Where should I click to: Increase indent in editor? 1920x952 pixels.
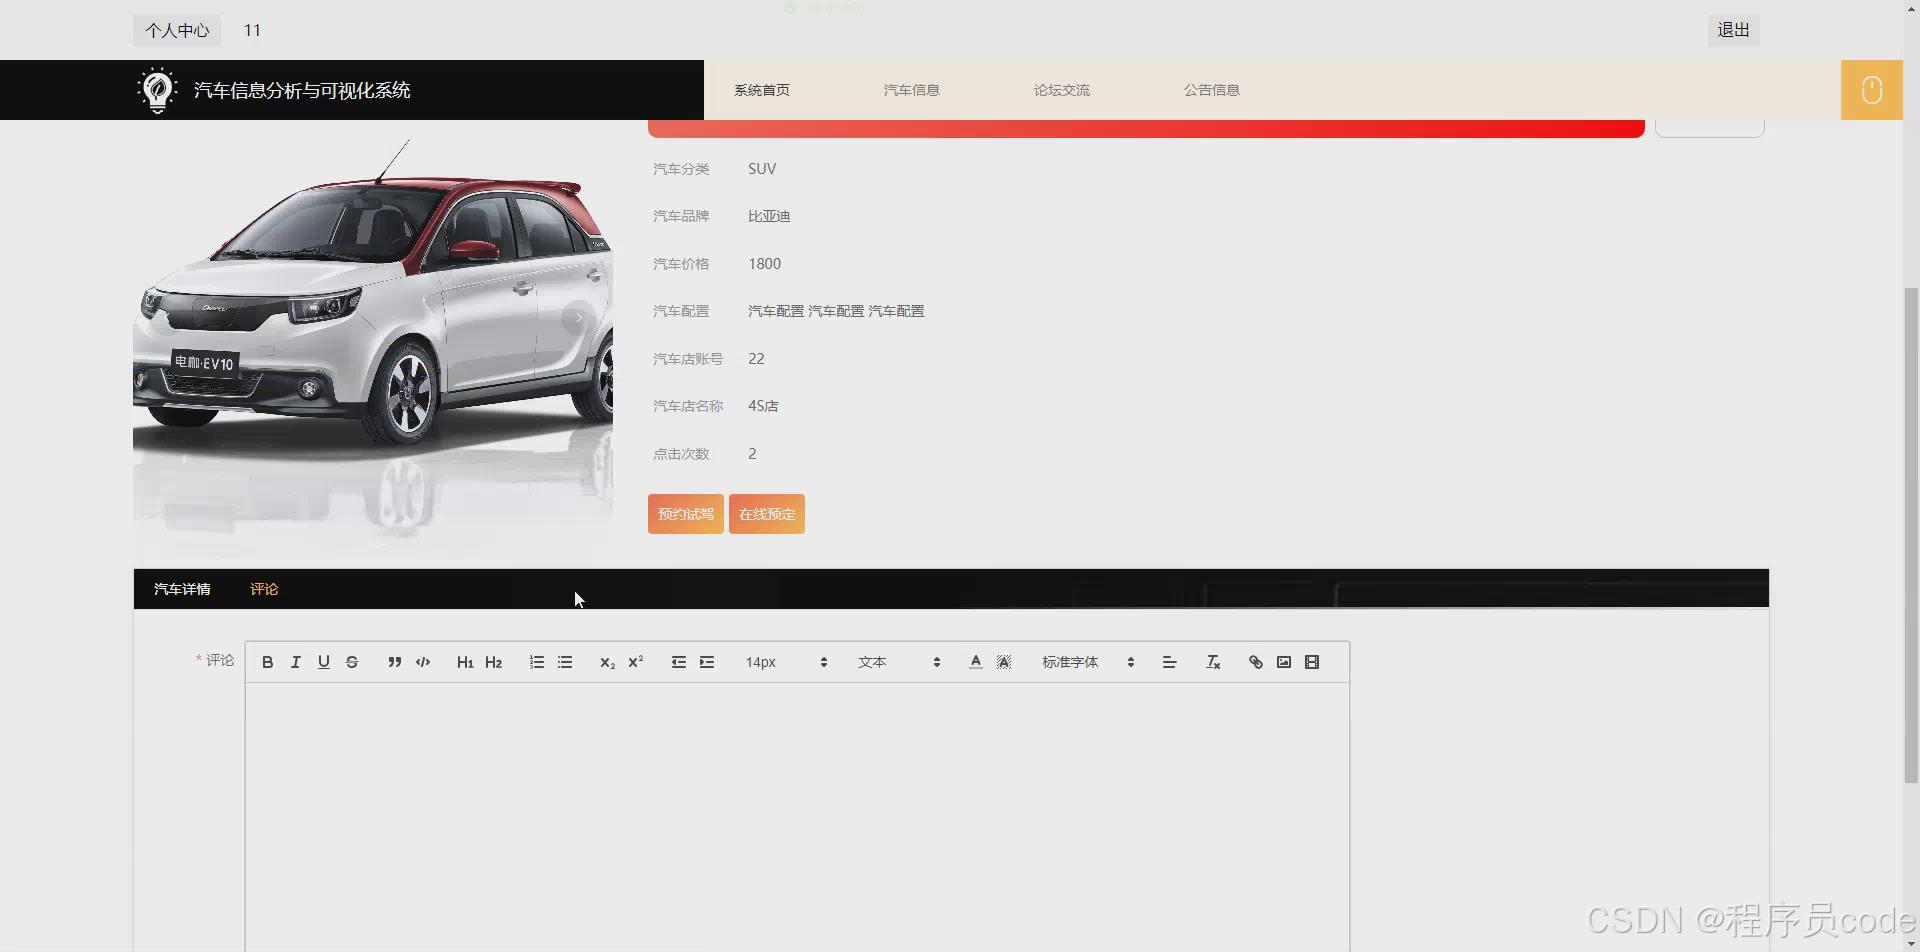706,662
